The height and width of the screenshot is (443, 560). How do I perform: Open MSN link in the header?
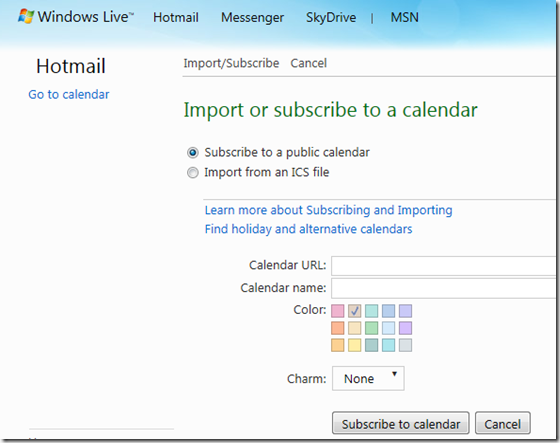point(404,17)
